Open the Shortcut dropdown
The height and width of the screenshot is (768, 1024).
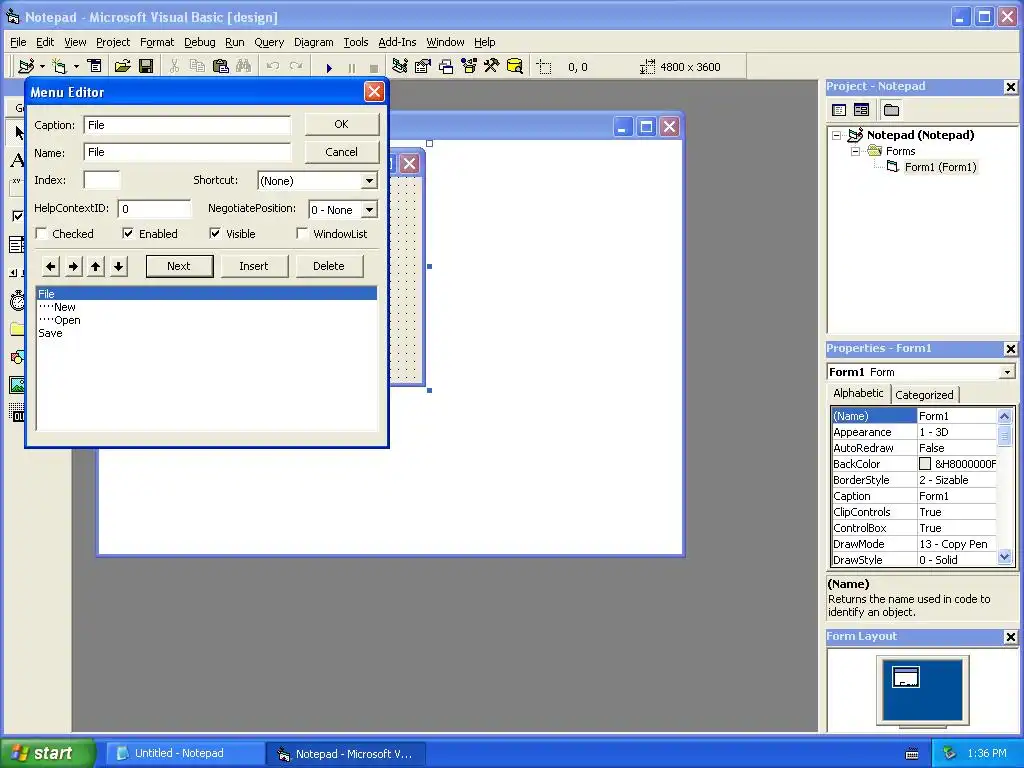369,181
